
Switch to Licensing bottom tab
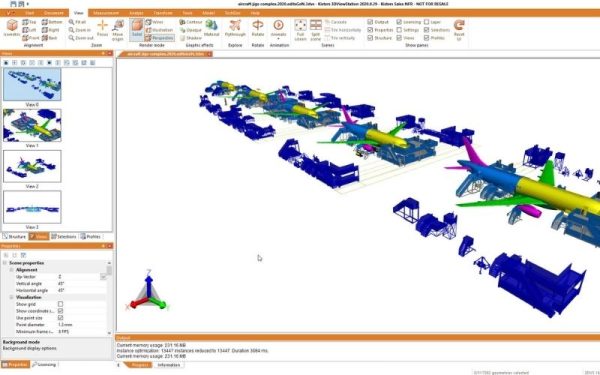tap(44, 365)
